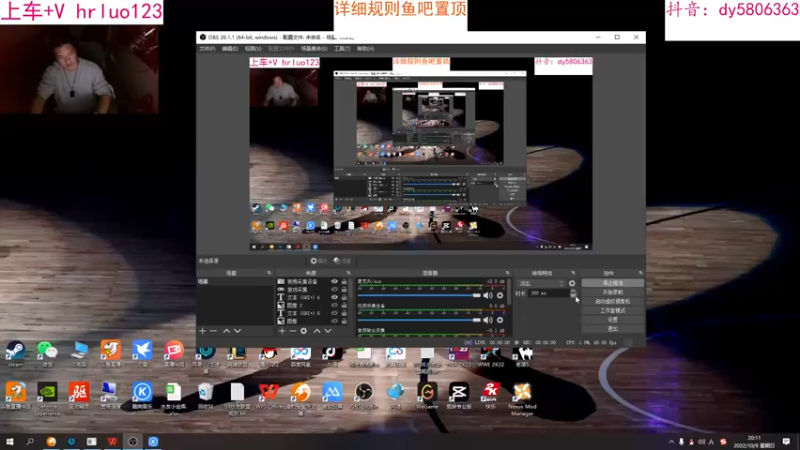Screen dimensions: 800x450
Task: Click the 开始录制 recording button
Action: pyautogui.click(x=612, y=292)
